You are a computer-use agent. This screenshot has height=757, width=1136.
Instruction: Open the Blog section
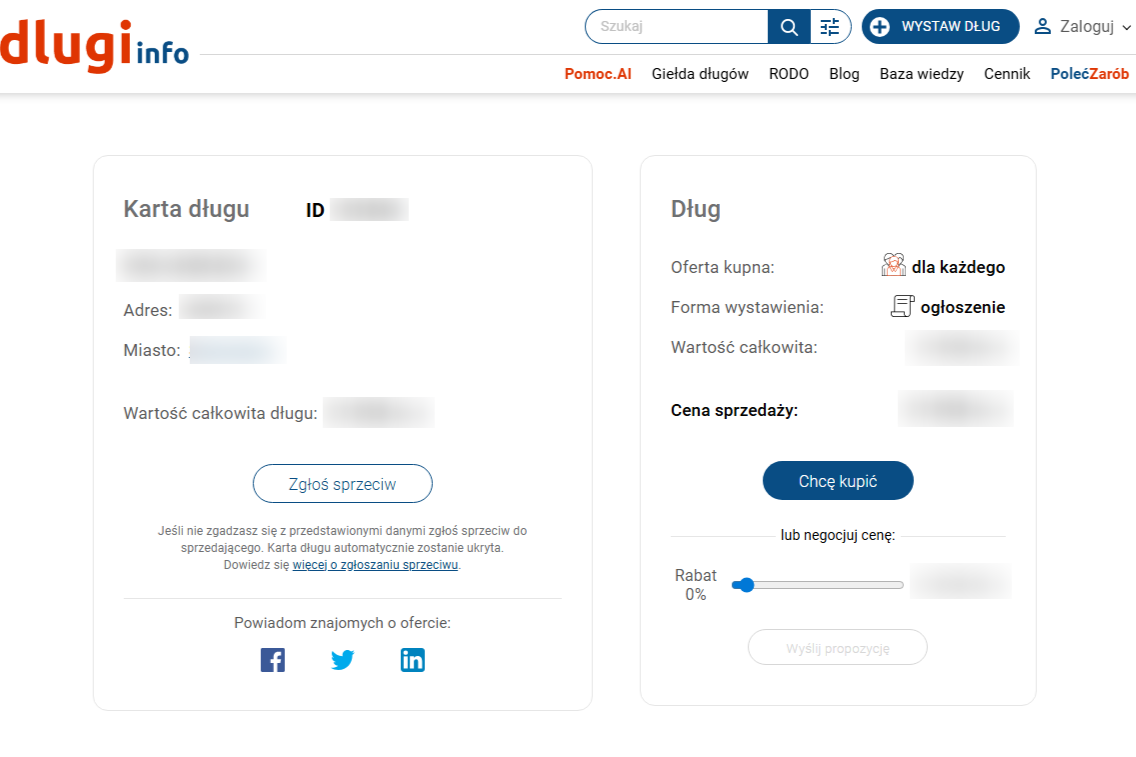click(x=844, y=74)
